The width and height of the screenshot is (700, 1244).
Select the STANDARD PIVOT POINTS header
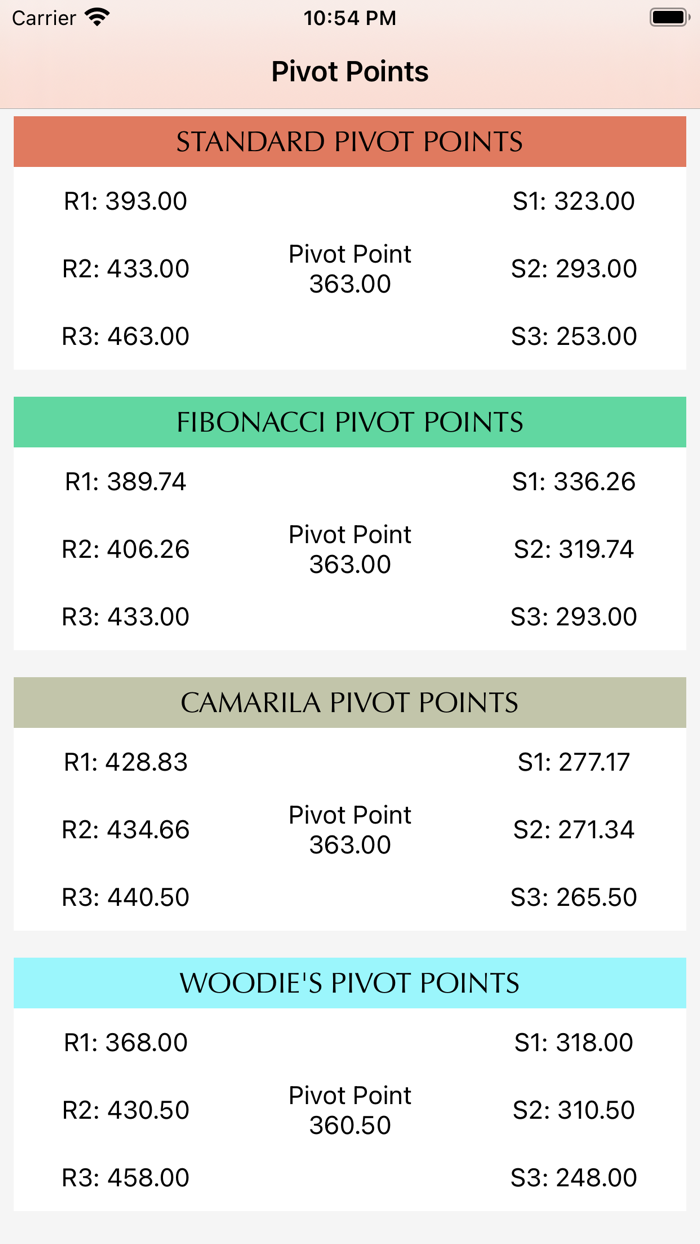(349, 141)
